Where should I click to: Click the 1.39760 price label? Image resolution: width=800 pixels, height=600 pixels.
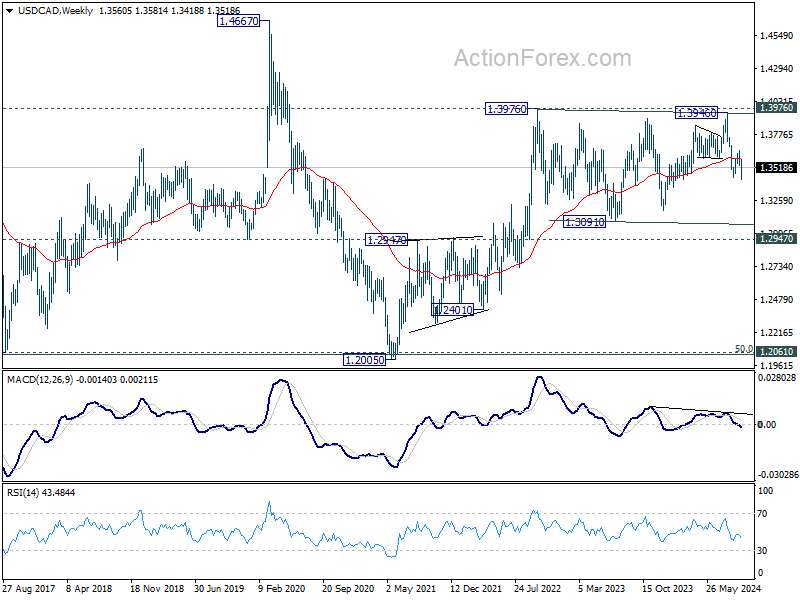tap(506, 109)
